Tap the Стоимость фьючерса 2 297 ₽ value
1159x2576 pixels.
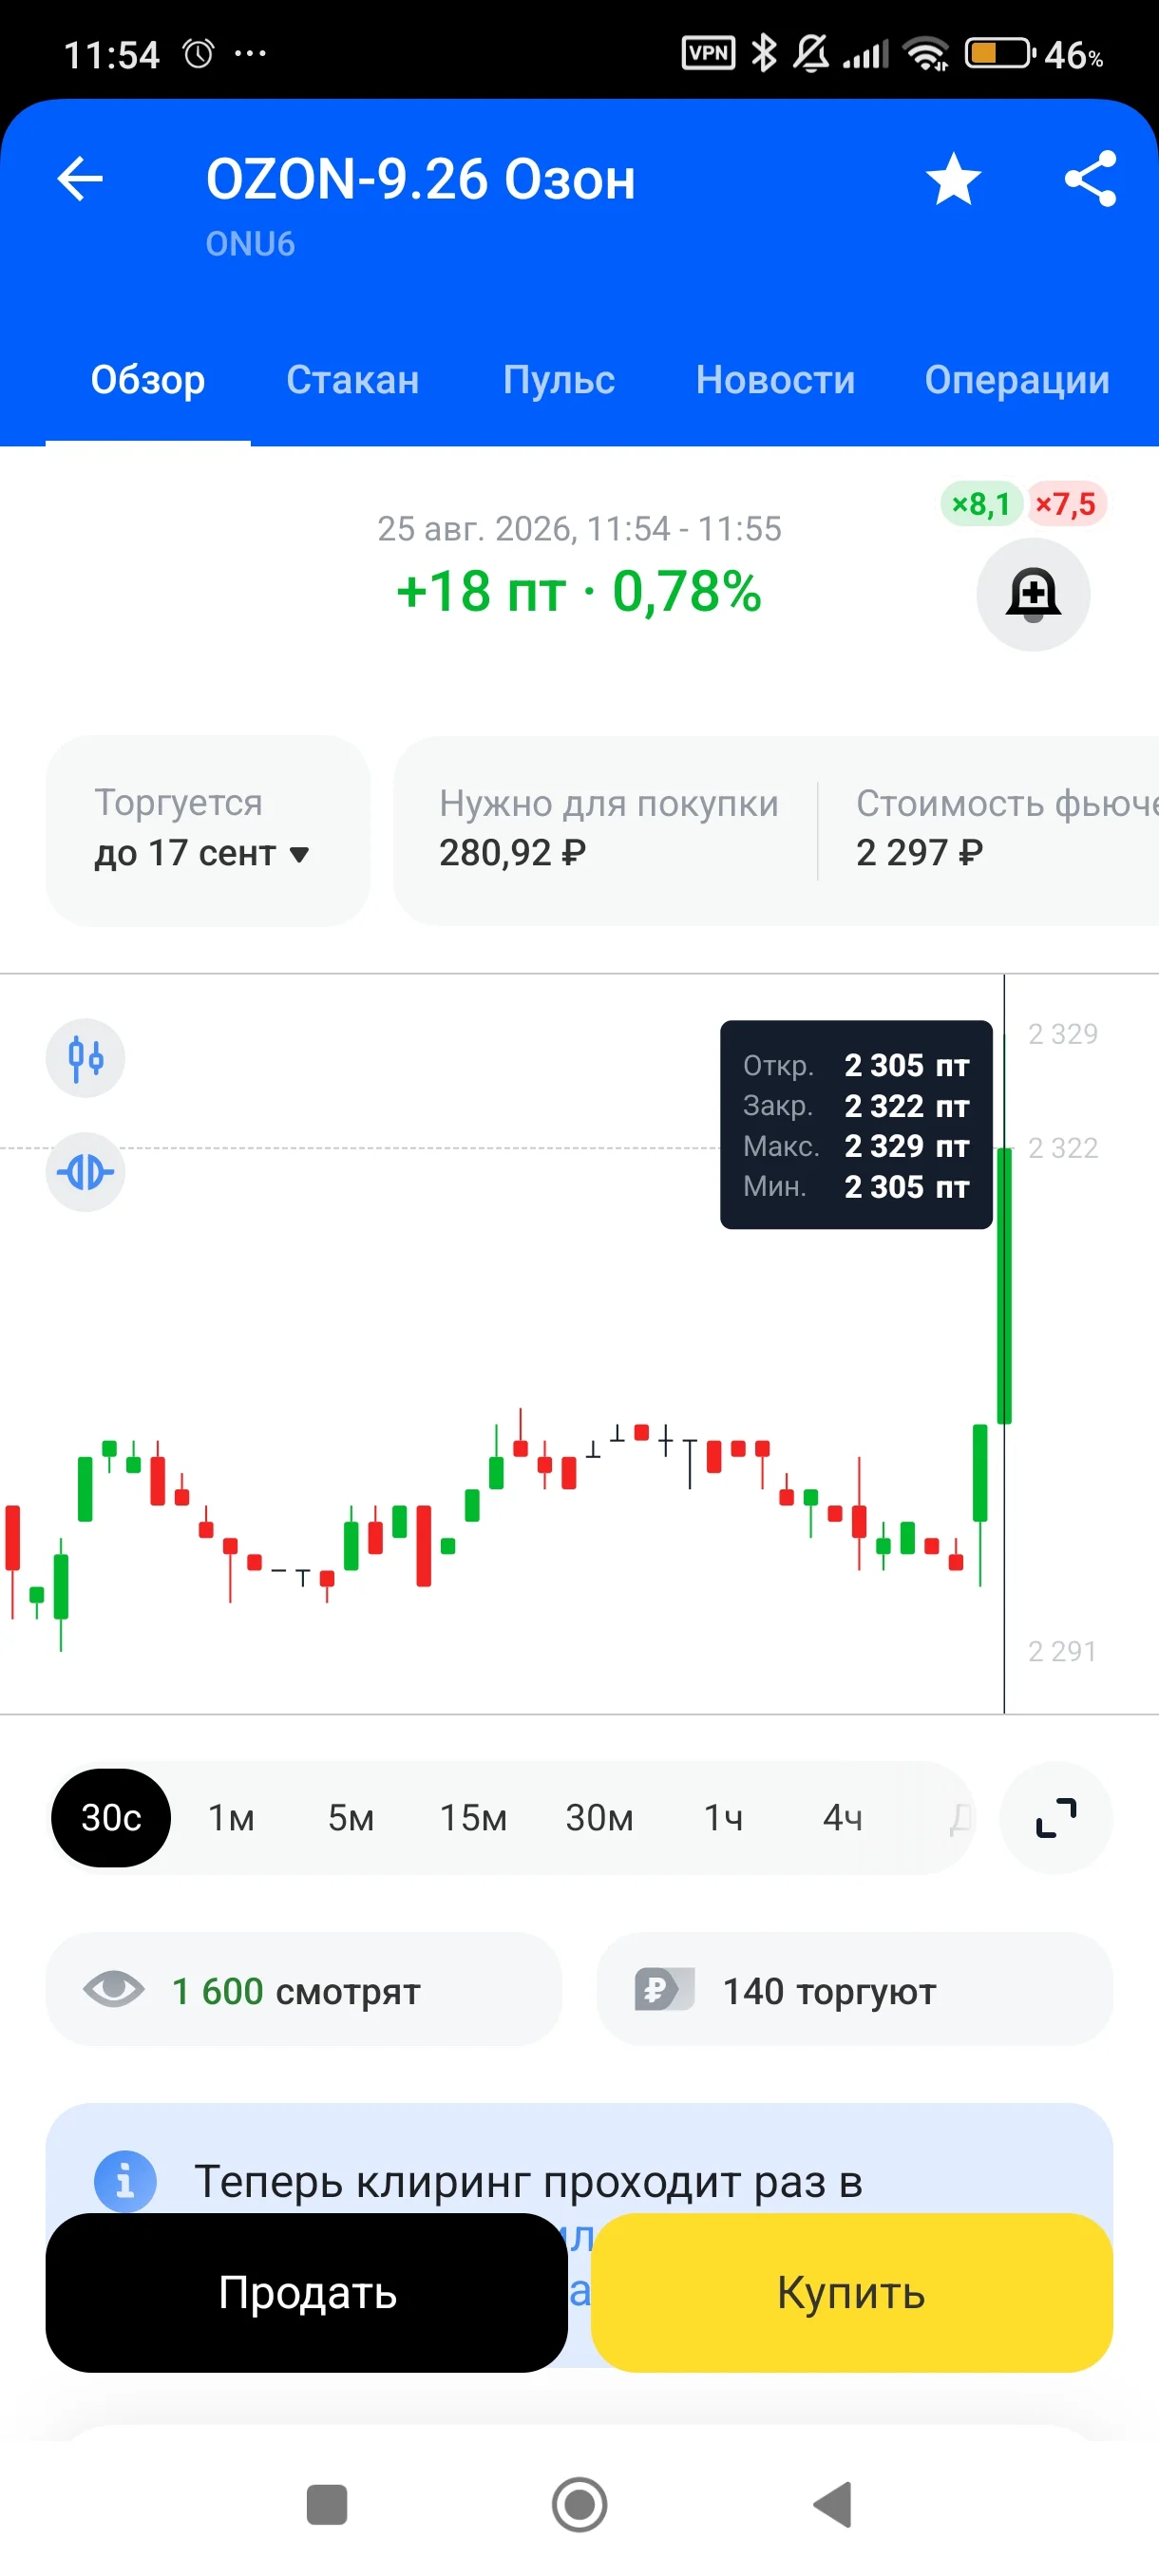919,853
